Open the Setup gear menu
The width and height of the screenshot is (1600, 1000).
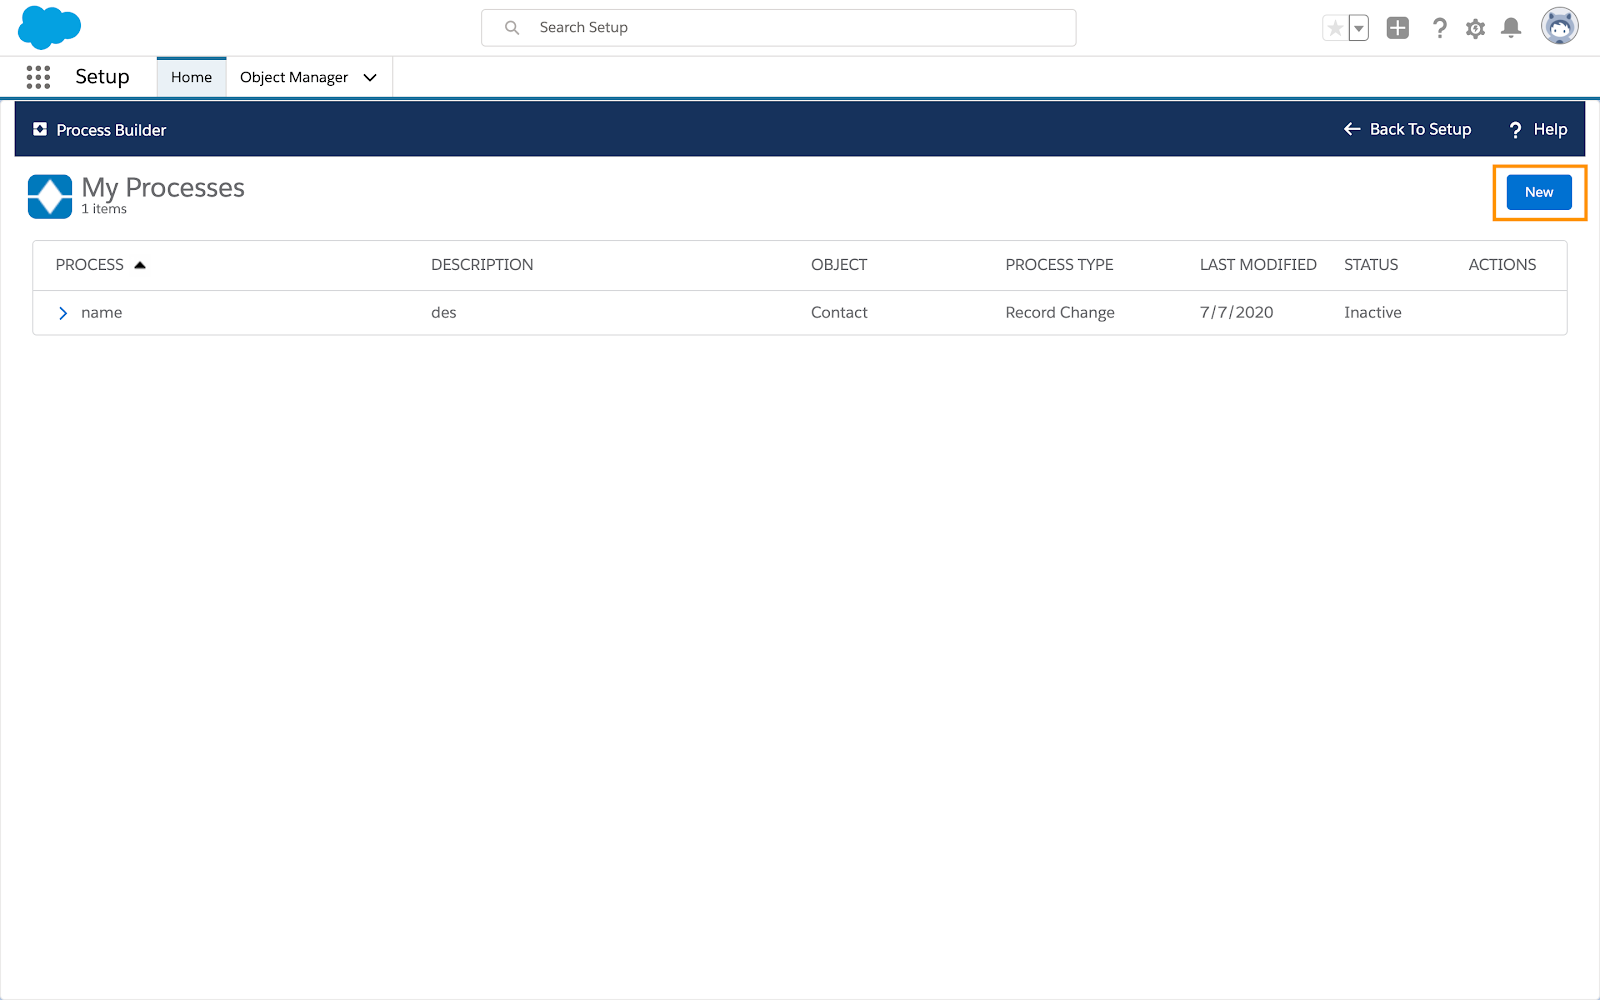(1475, 28)
